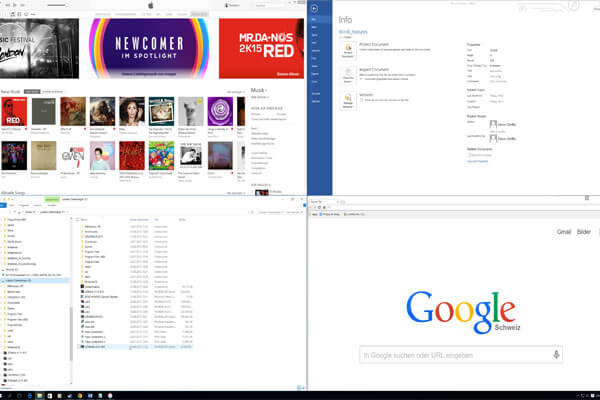Click the iTunes search field

[x=272, y=5]
